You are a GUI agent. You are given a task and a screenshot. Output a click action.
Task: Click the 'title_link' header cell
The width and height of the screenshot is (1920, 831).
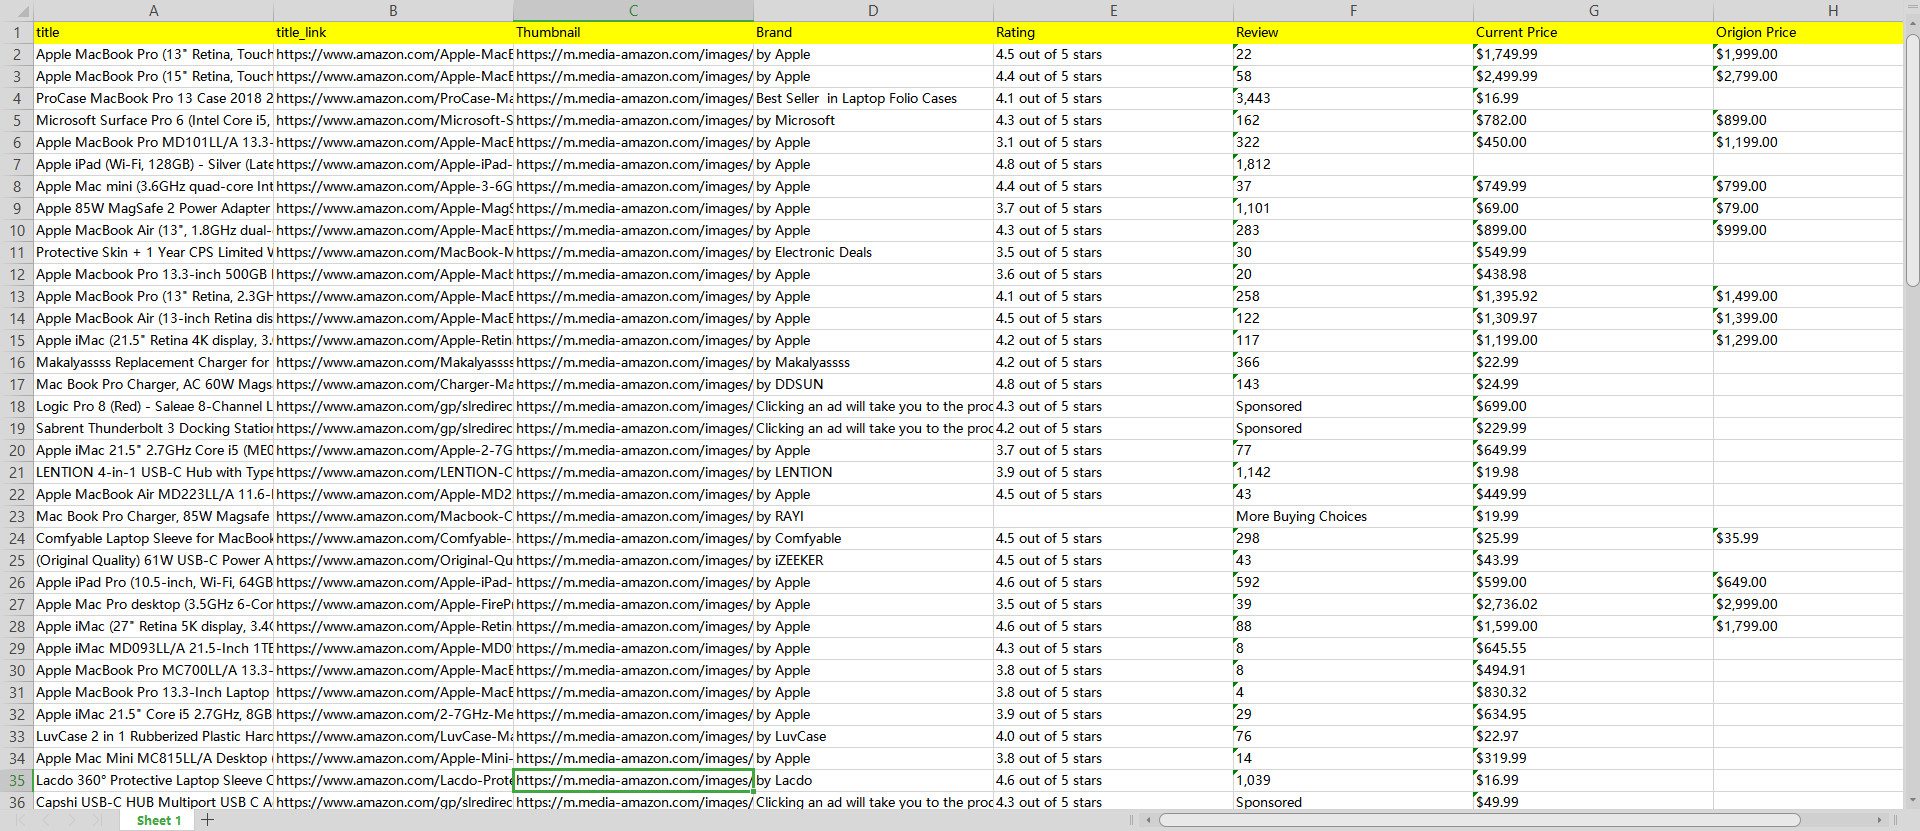pos(393,32)
